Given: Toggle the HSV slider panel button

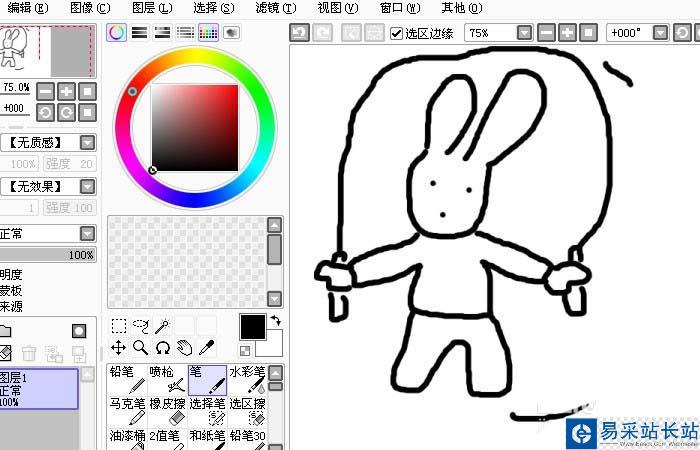Looking at the screenshot, I should [162, 33].
